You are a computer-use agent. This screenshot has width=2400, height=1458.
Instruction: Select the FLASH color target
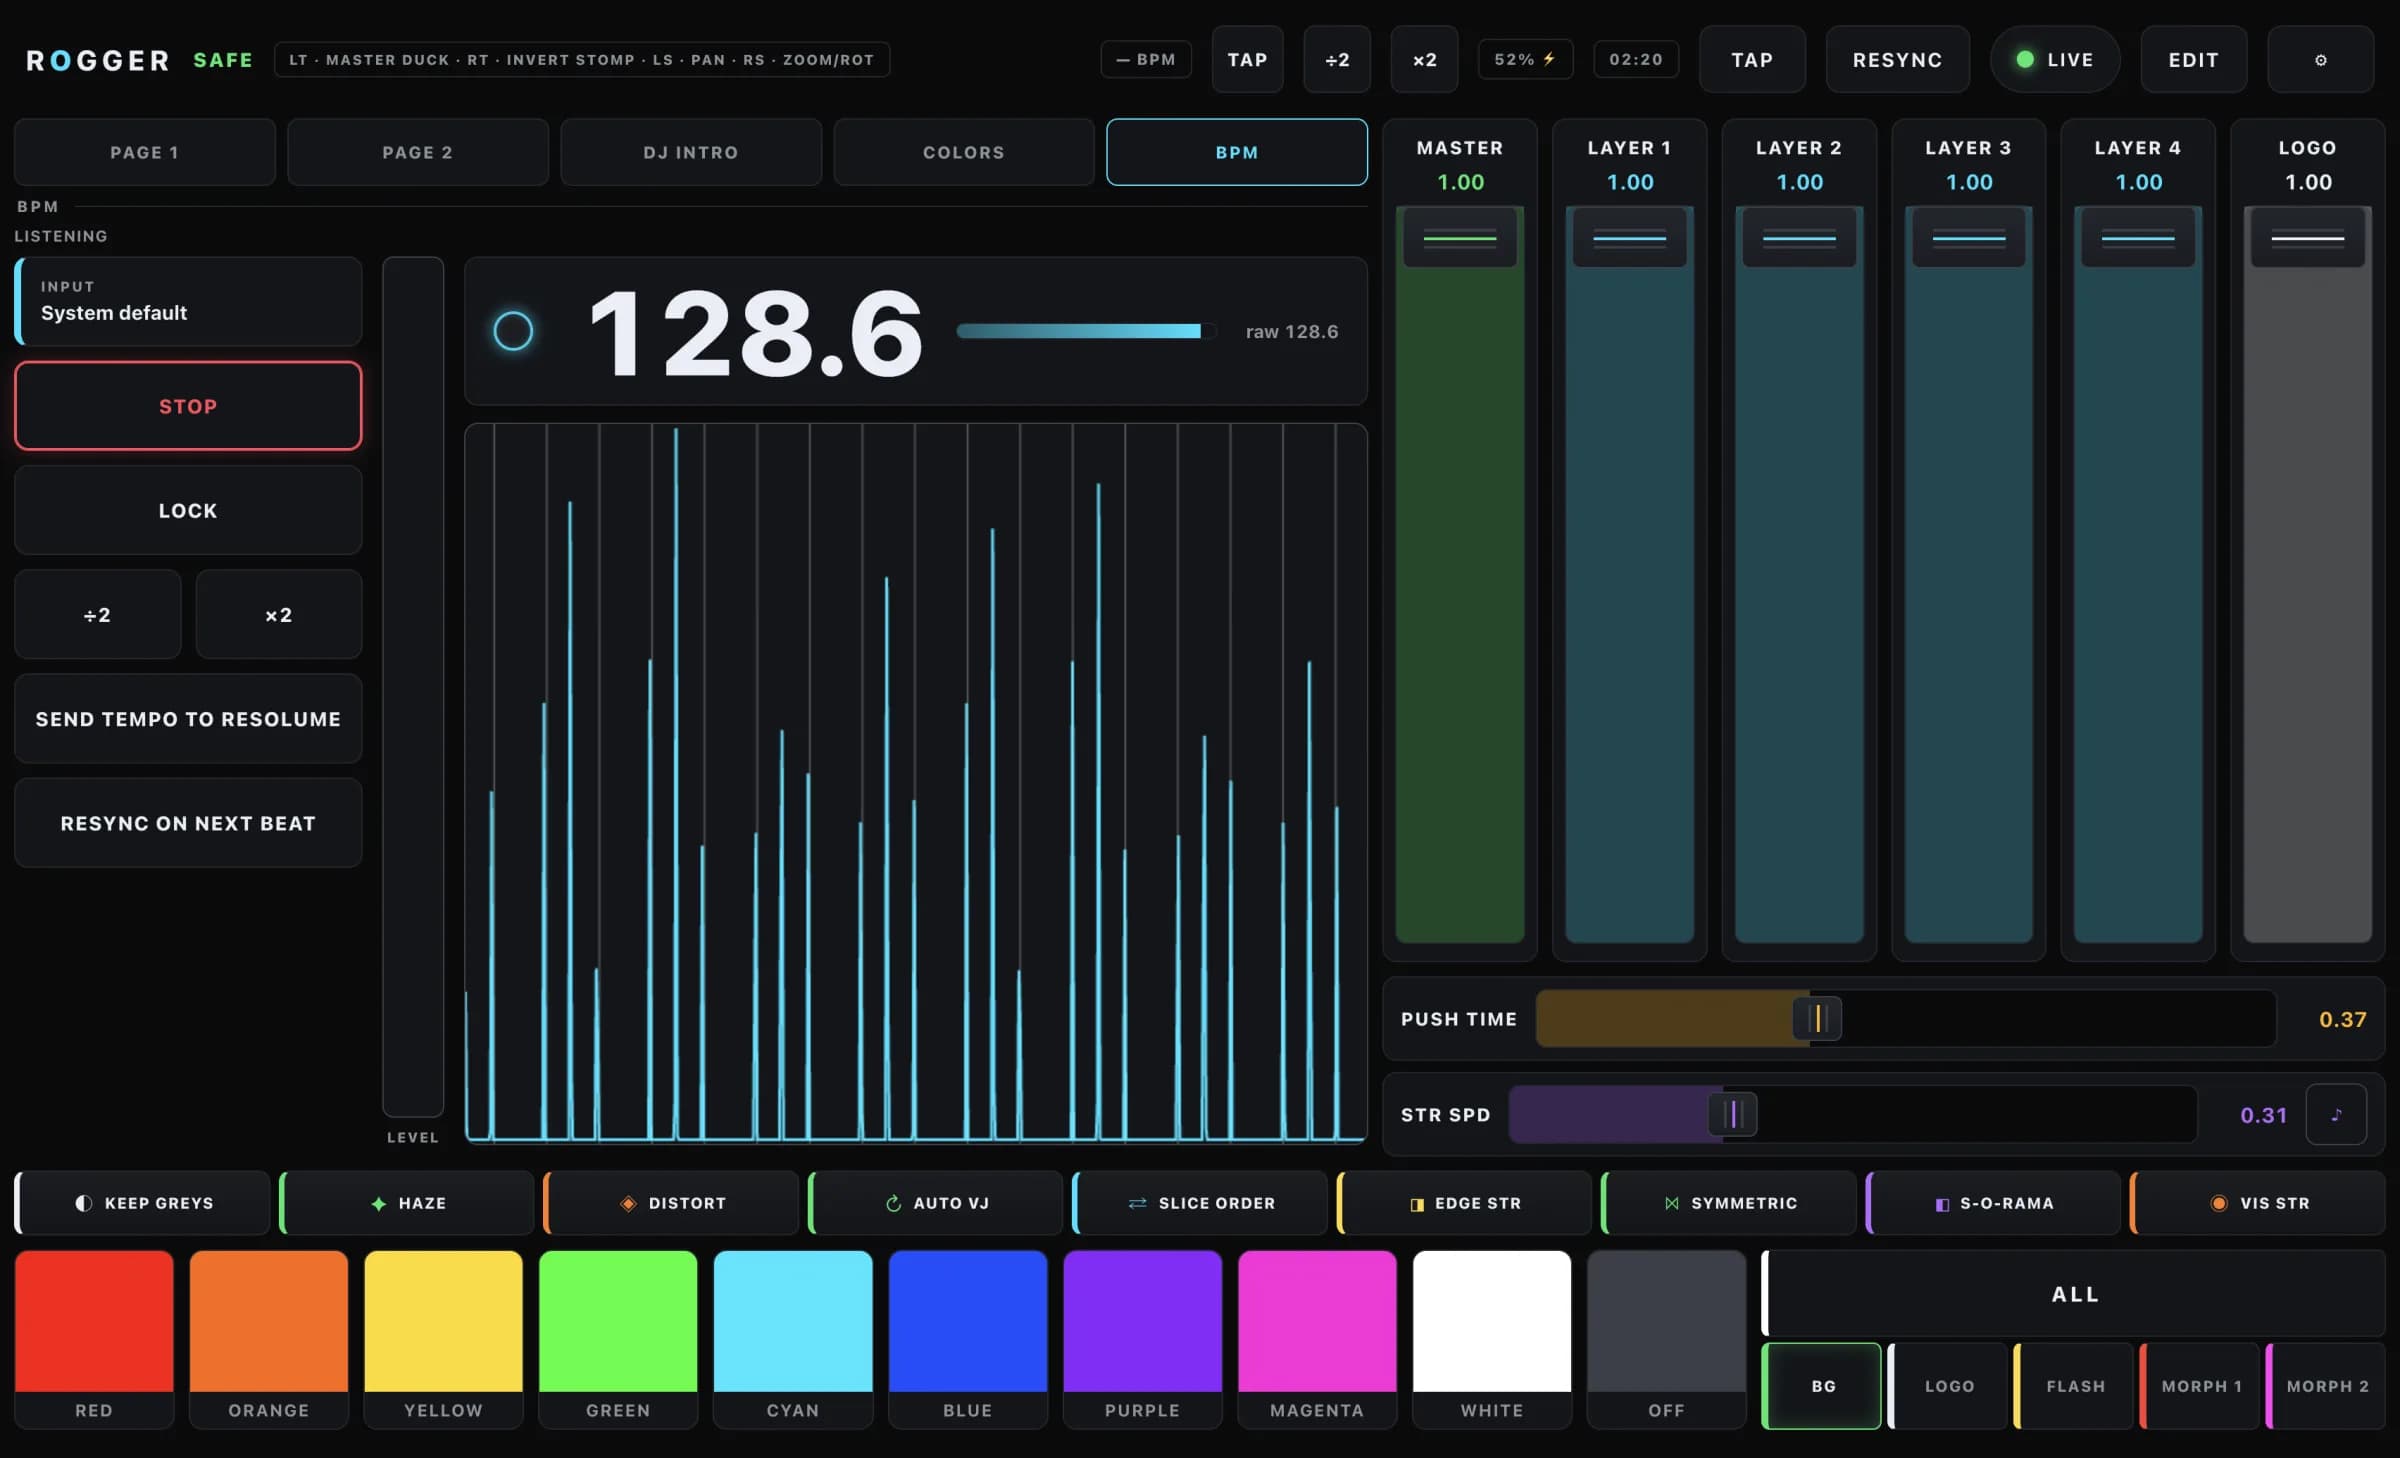(2074, 1386)
